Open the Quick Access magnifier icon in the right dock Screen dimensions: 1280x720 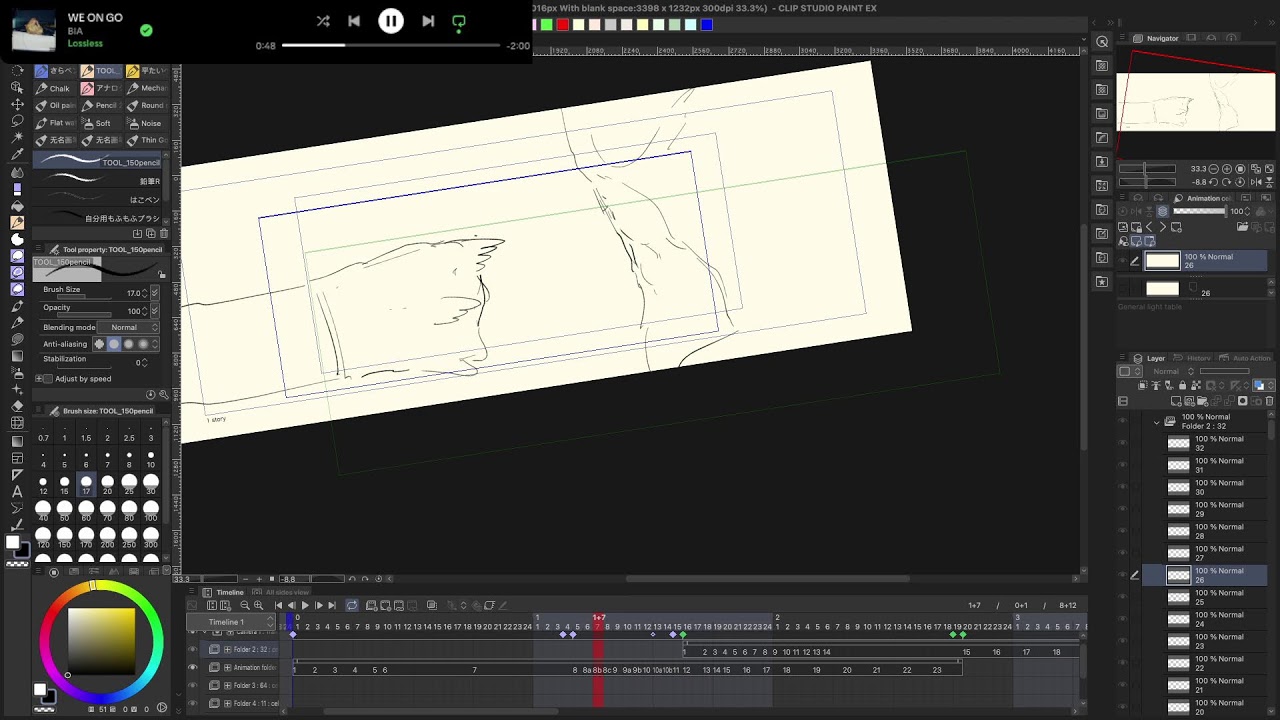pos(1102,42)
